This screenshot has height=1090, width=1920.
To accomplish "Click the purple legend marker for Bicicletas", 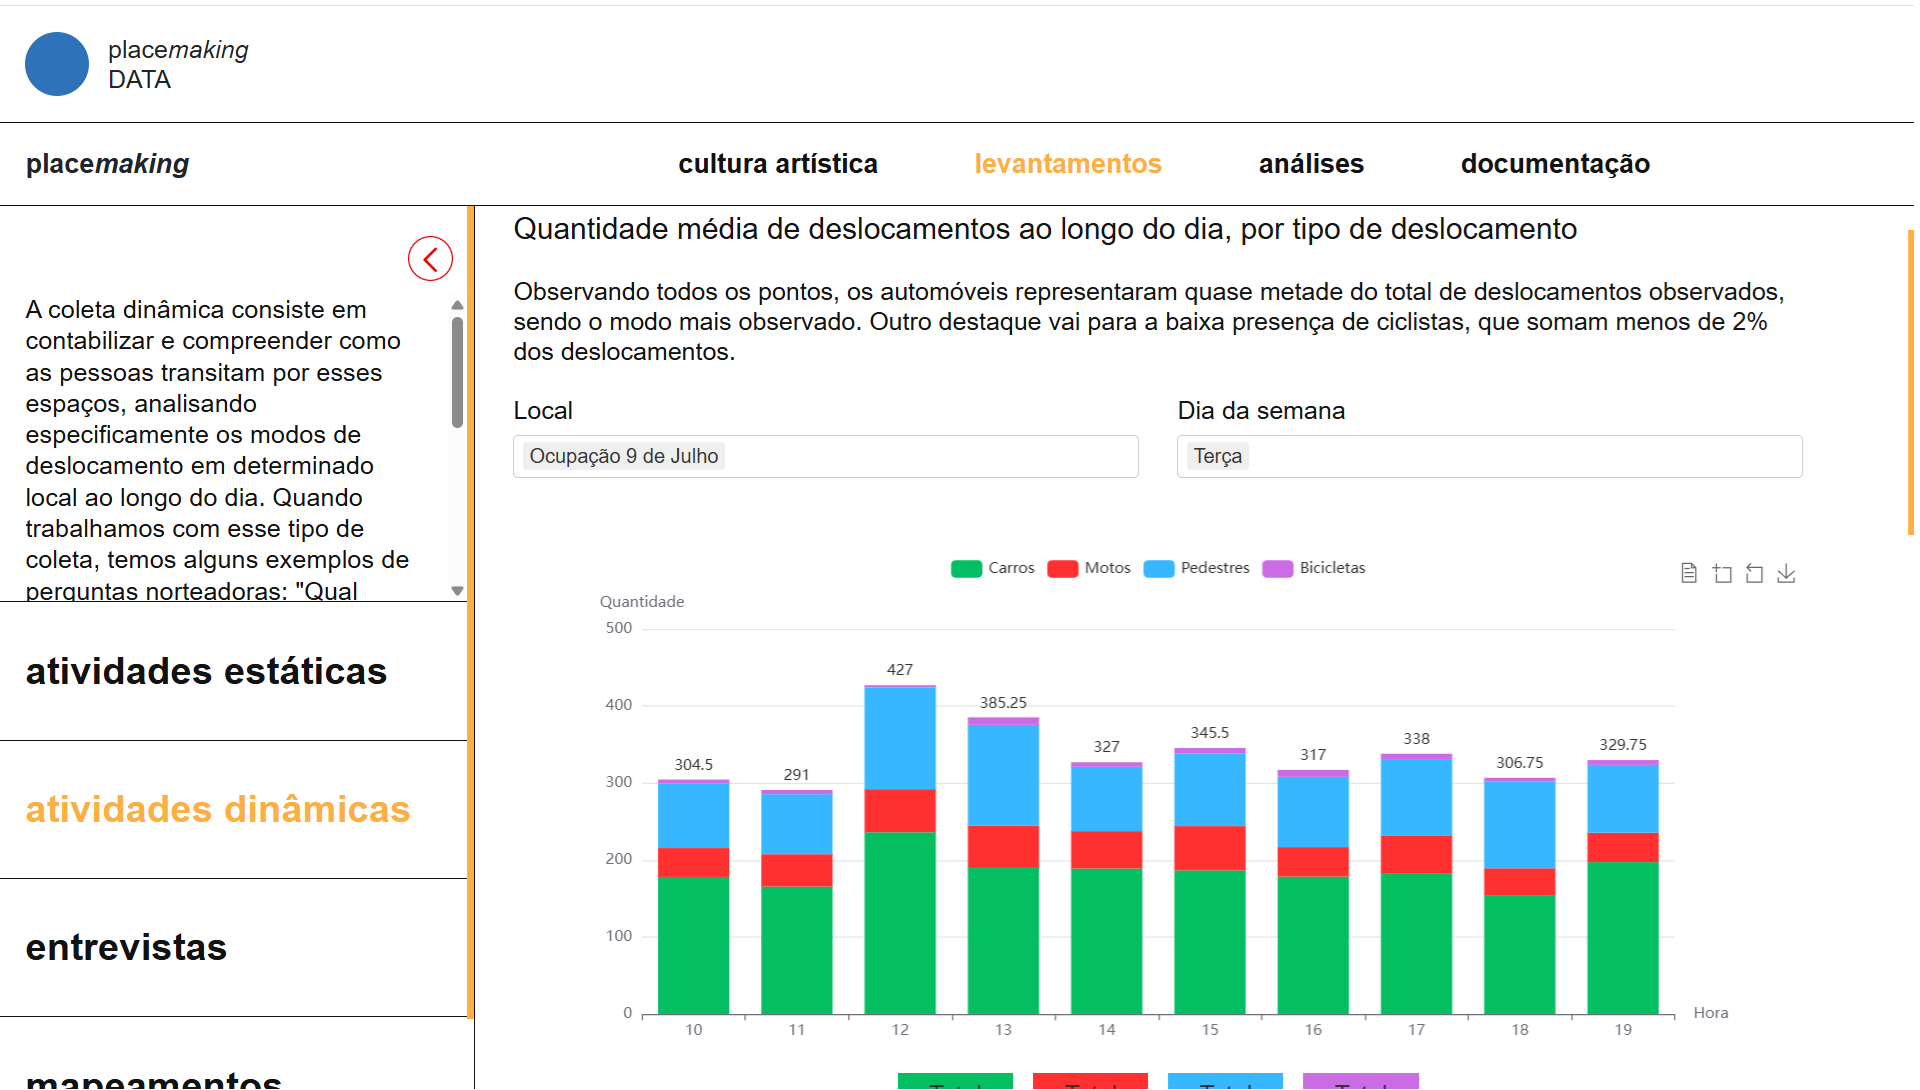I will (1276, 568).
